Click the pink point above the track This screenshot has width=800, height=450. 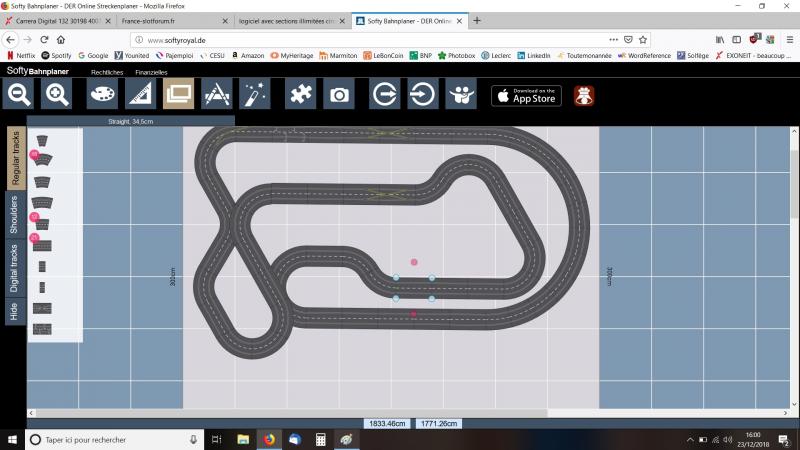pos(414,262)
